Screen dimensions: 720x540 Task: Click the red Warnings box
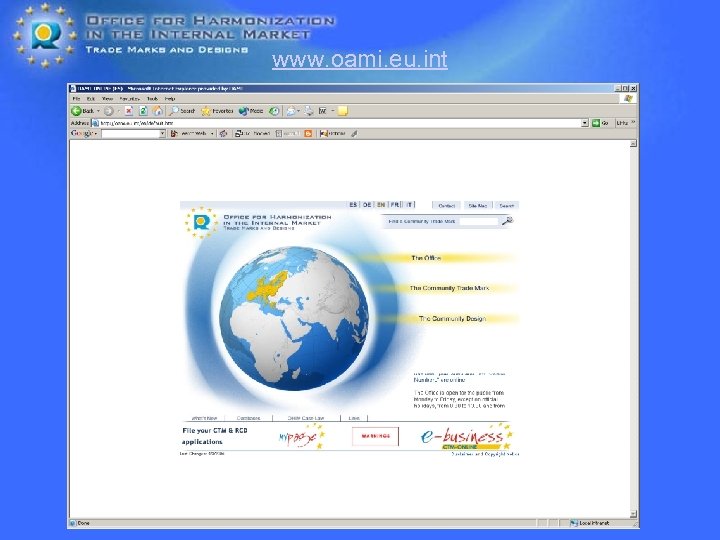click(375, 436)
